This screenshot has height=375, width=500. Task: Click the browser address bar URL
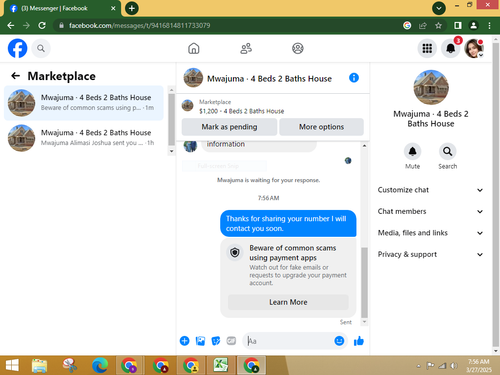[x=139, y=25]
